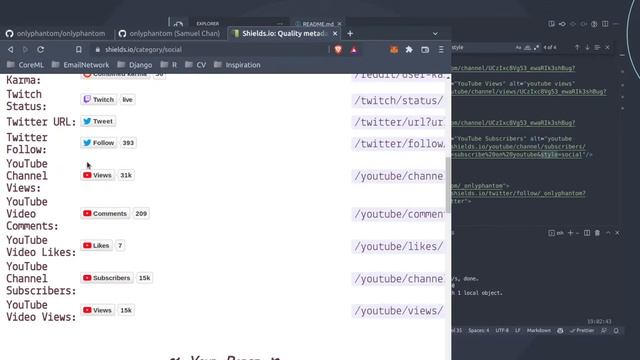The width and height of the screenshot is (640, 360).
Task: Click the web page vertical scrollbar
Action: point(448,185)
